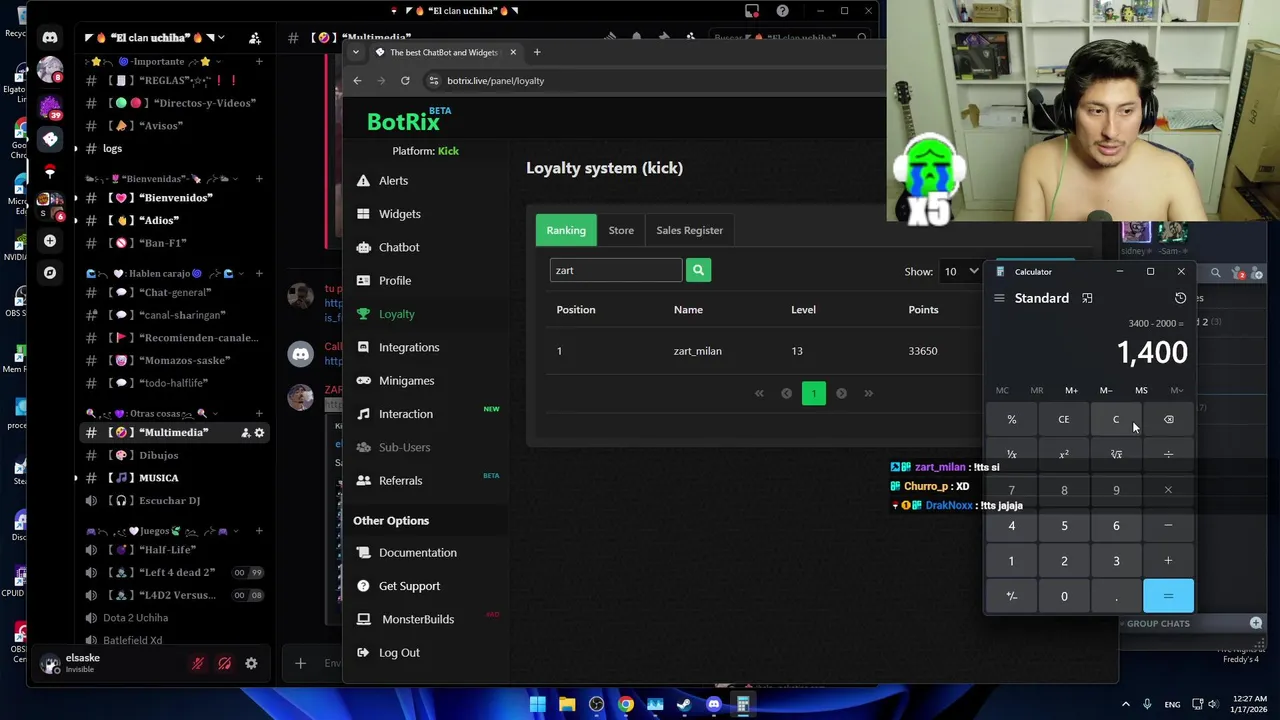Open Discord Explore servers compass icon
The width and height of the screenshot is (1280, 720).
tap(49, 272)
